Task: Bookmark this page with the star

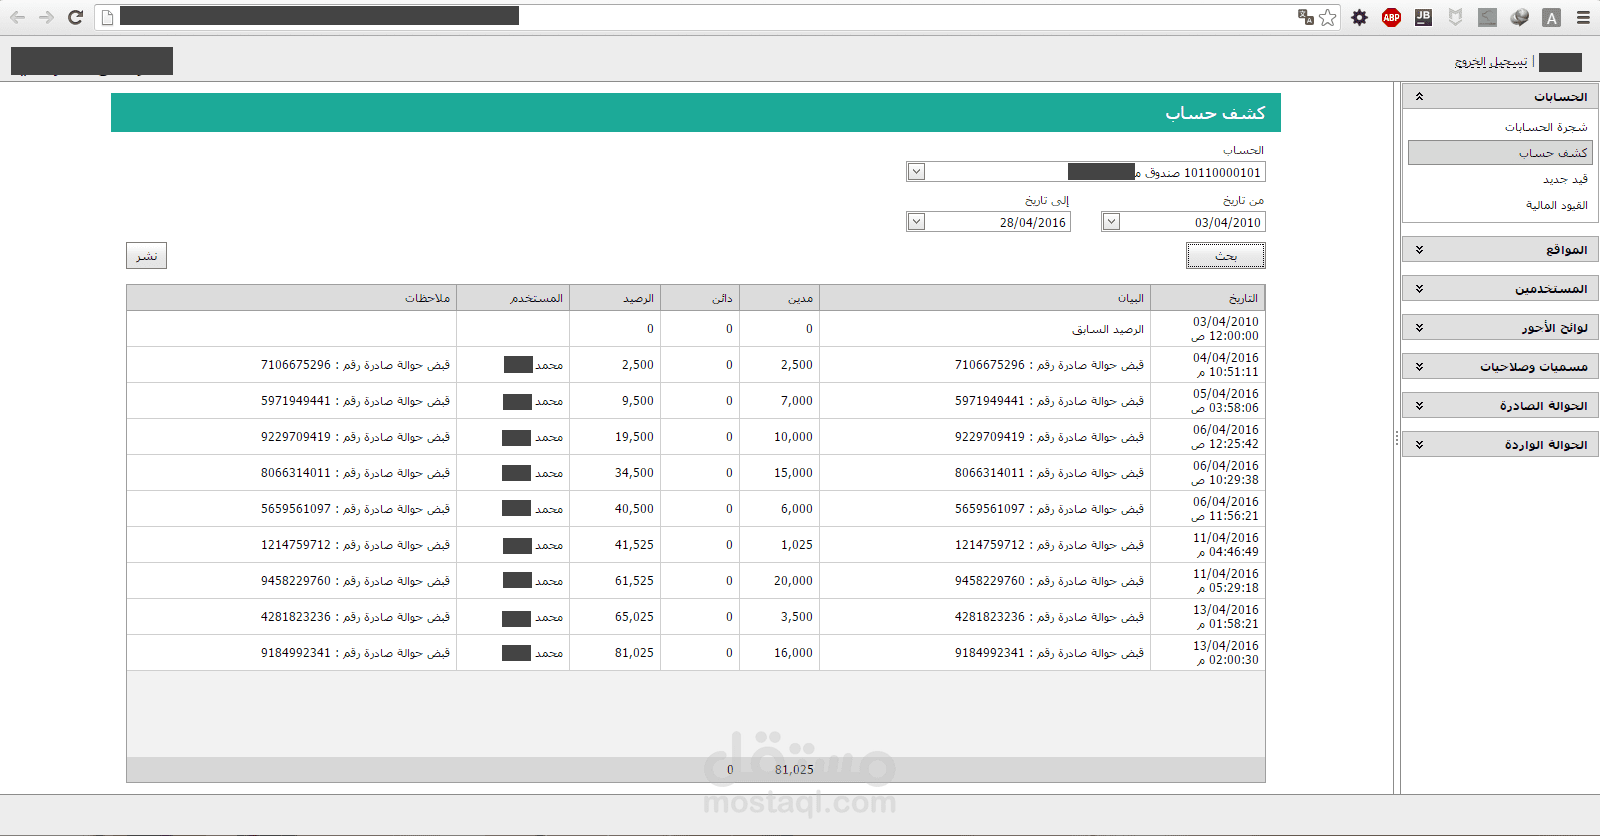Action: tap(1328, 17)
